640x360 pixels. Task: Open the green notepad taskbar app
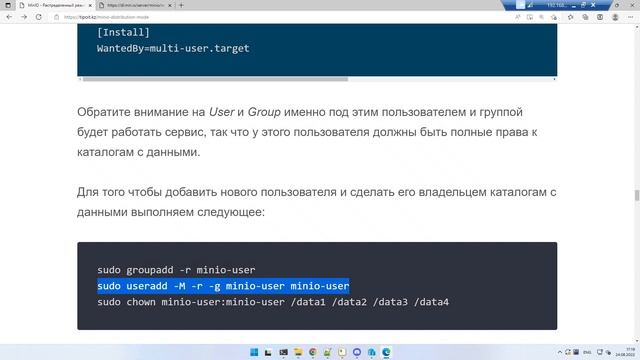tap(327, 352)
